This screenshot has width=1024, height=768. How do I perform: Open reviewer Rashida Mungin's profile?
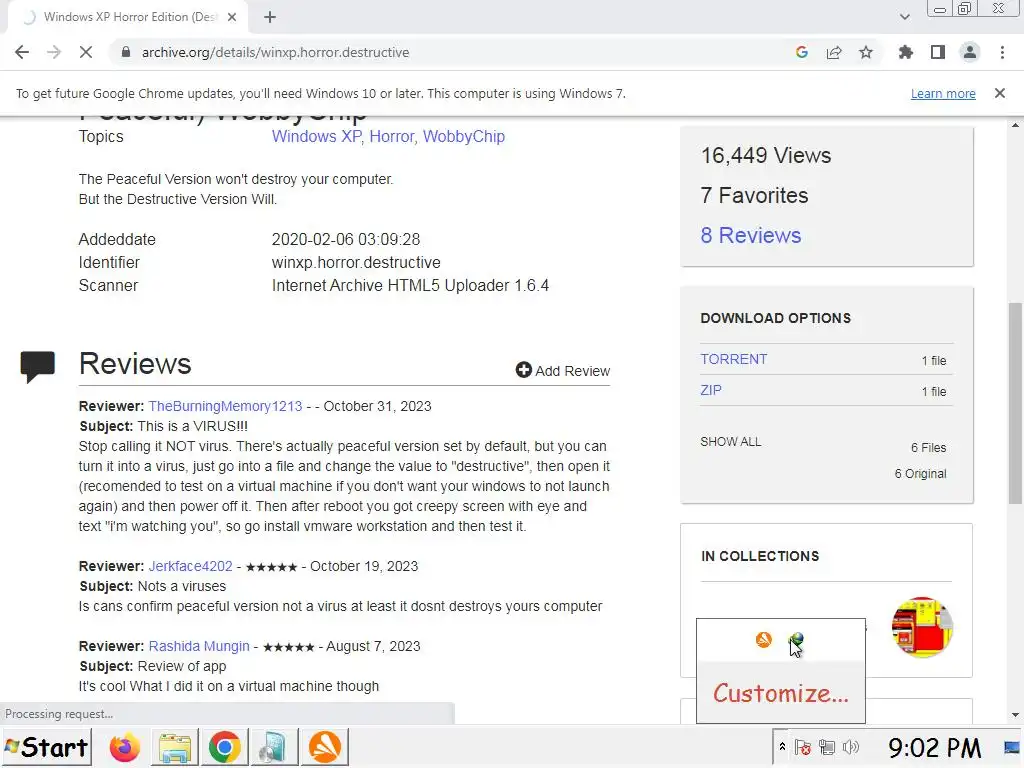[199, 646]
